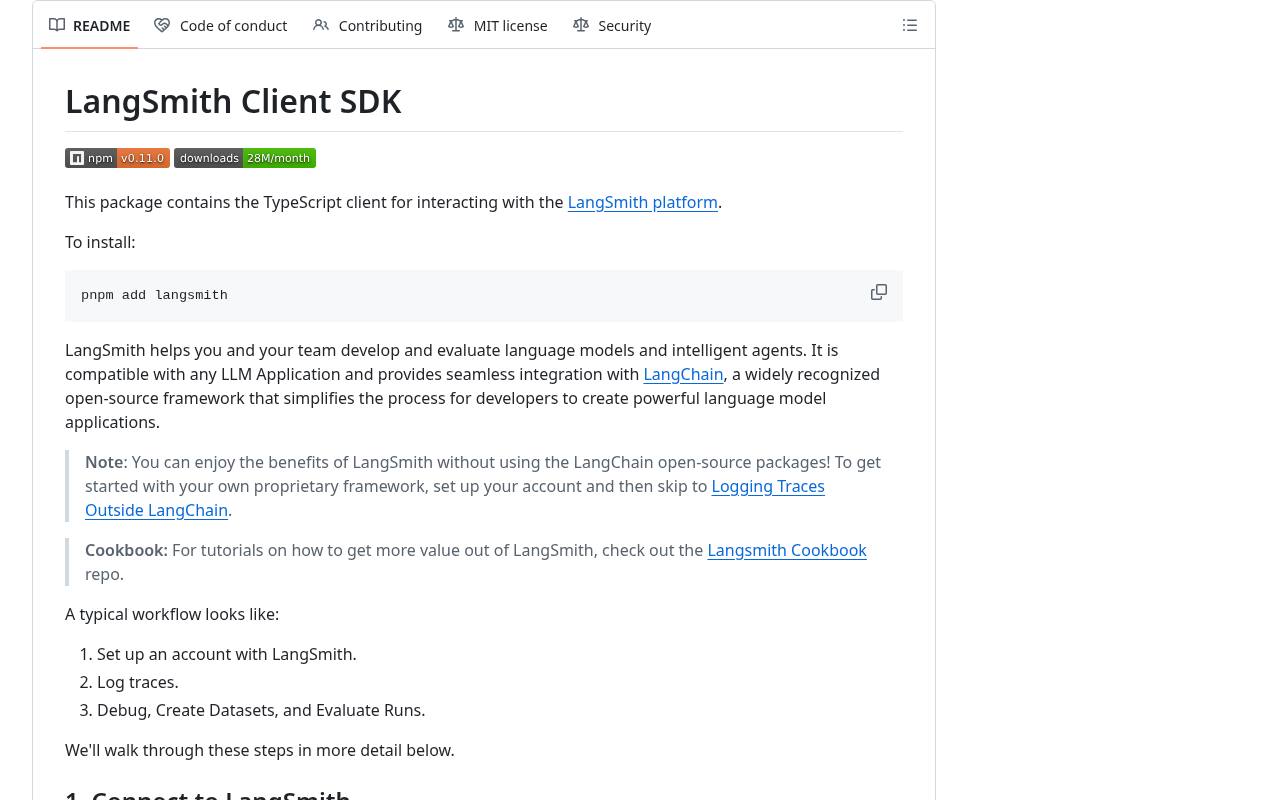Click the 'To install:' text
This screenshot has height=800, width=1280.
(x=100, y=242)
